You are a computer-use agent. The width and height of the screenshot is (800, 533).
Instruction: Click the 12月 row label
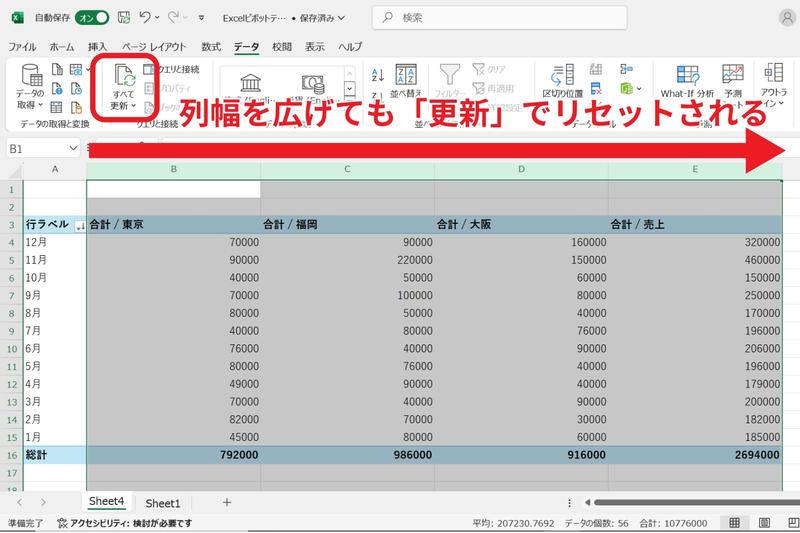[55, 242]
